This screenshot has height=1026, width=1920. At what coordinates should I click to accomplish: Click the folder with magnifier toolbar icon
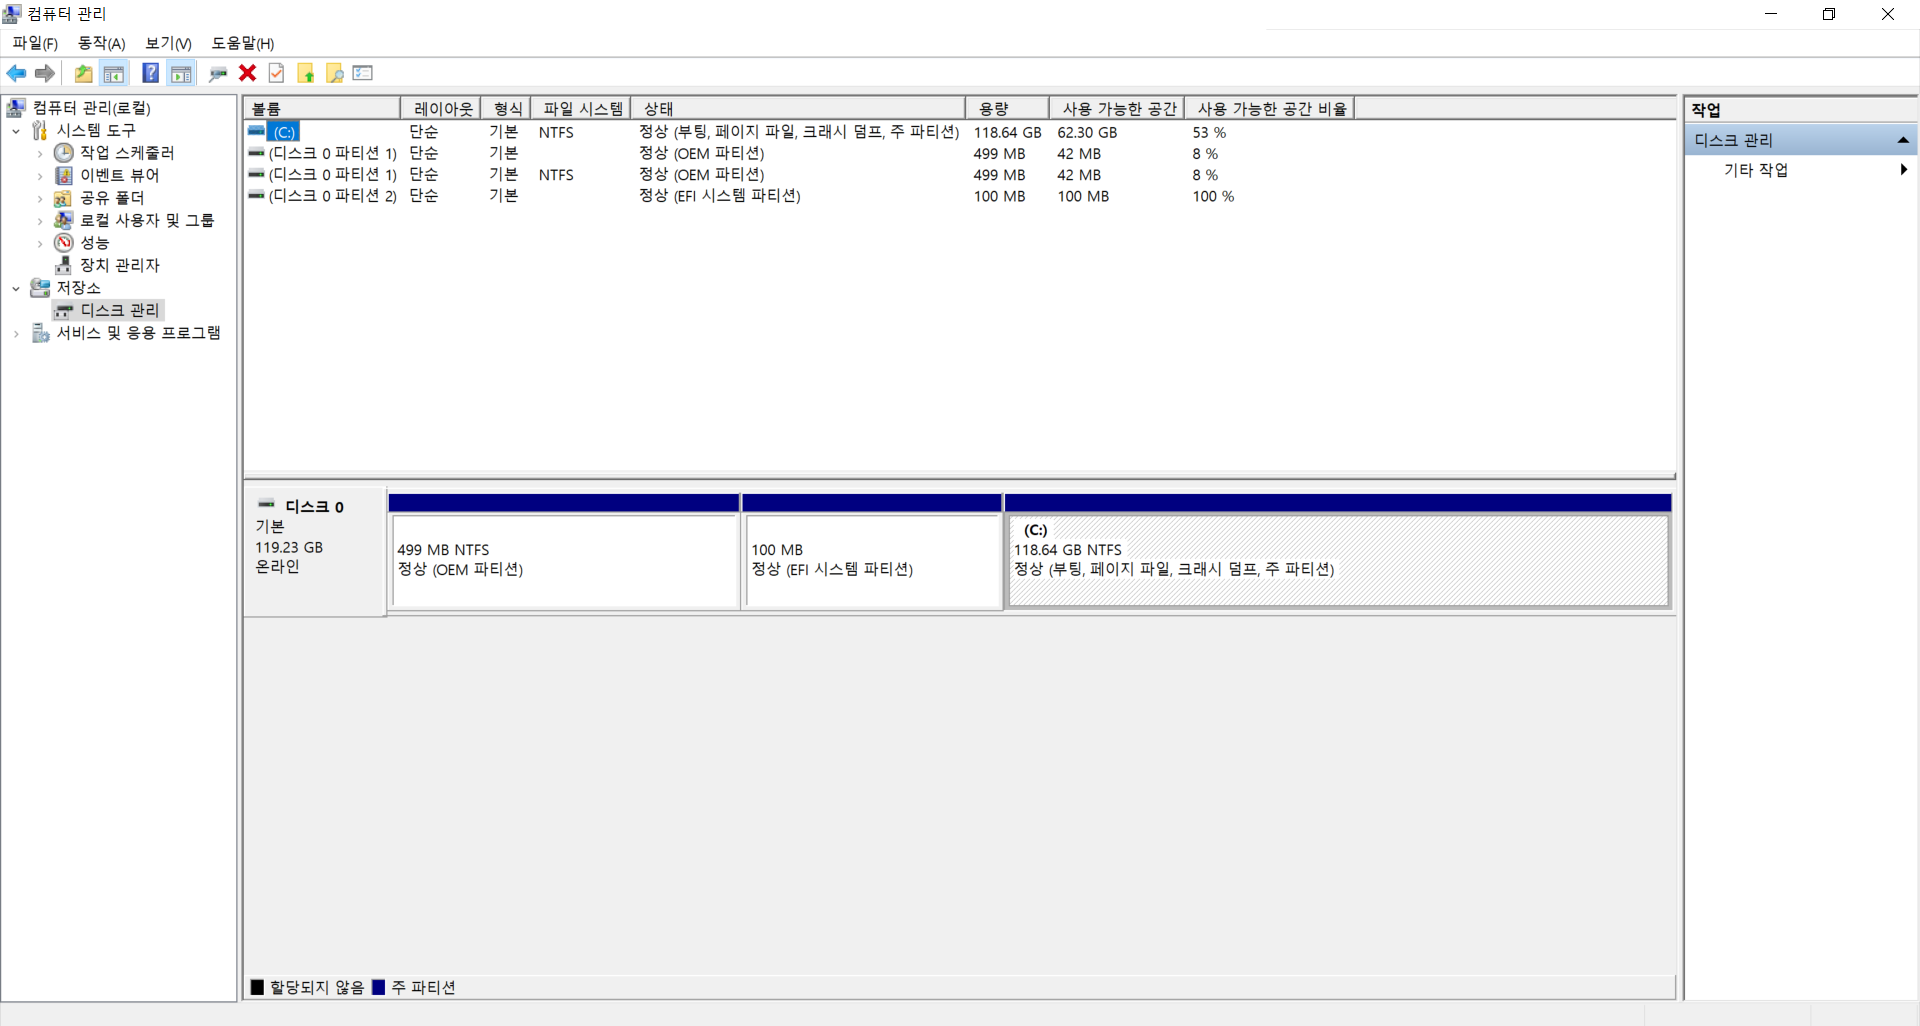pyautogui.click(x=335, y=73)
